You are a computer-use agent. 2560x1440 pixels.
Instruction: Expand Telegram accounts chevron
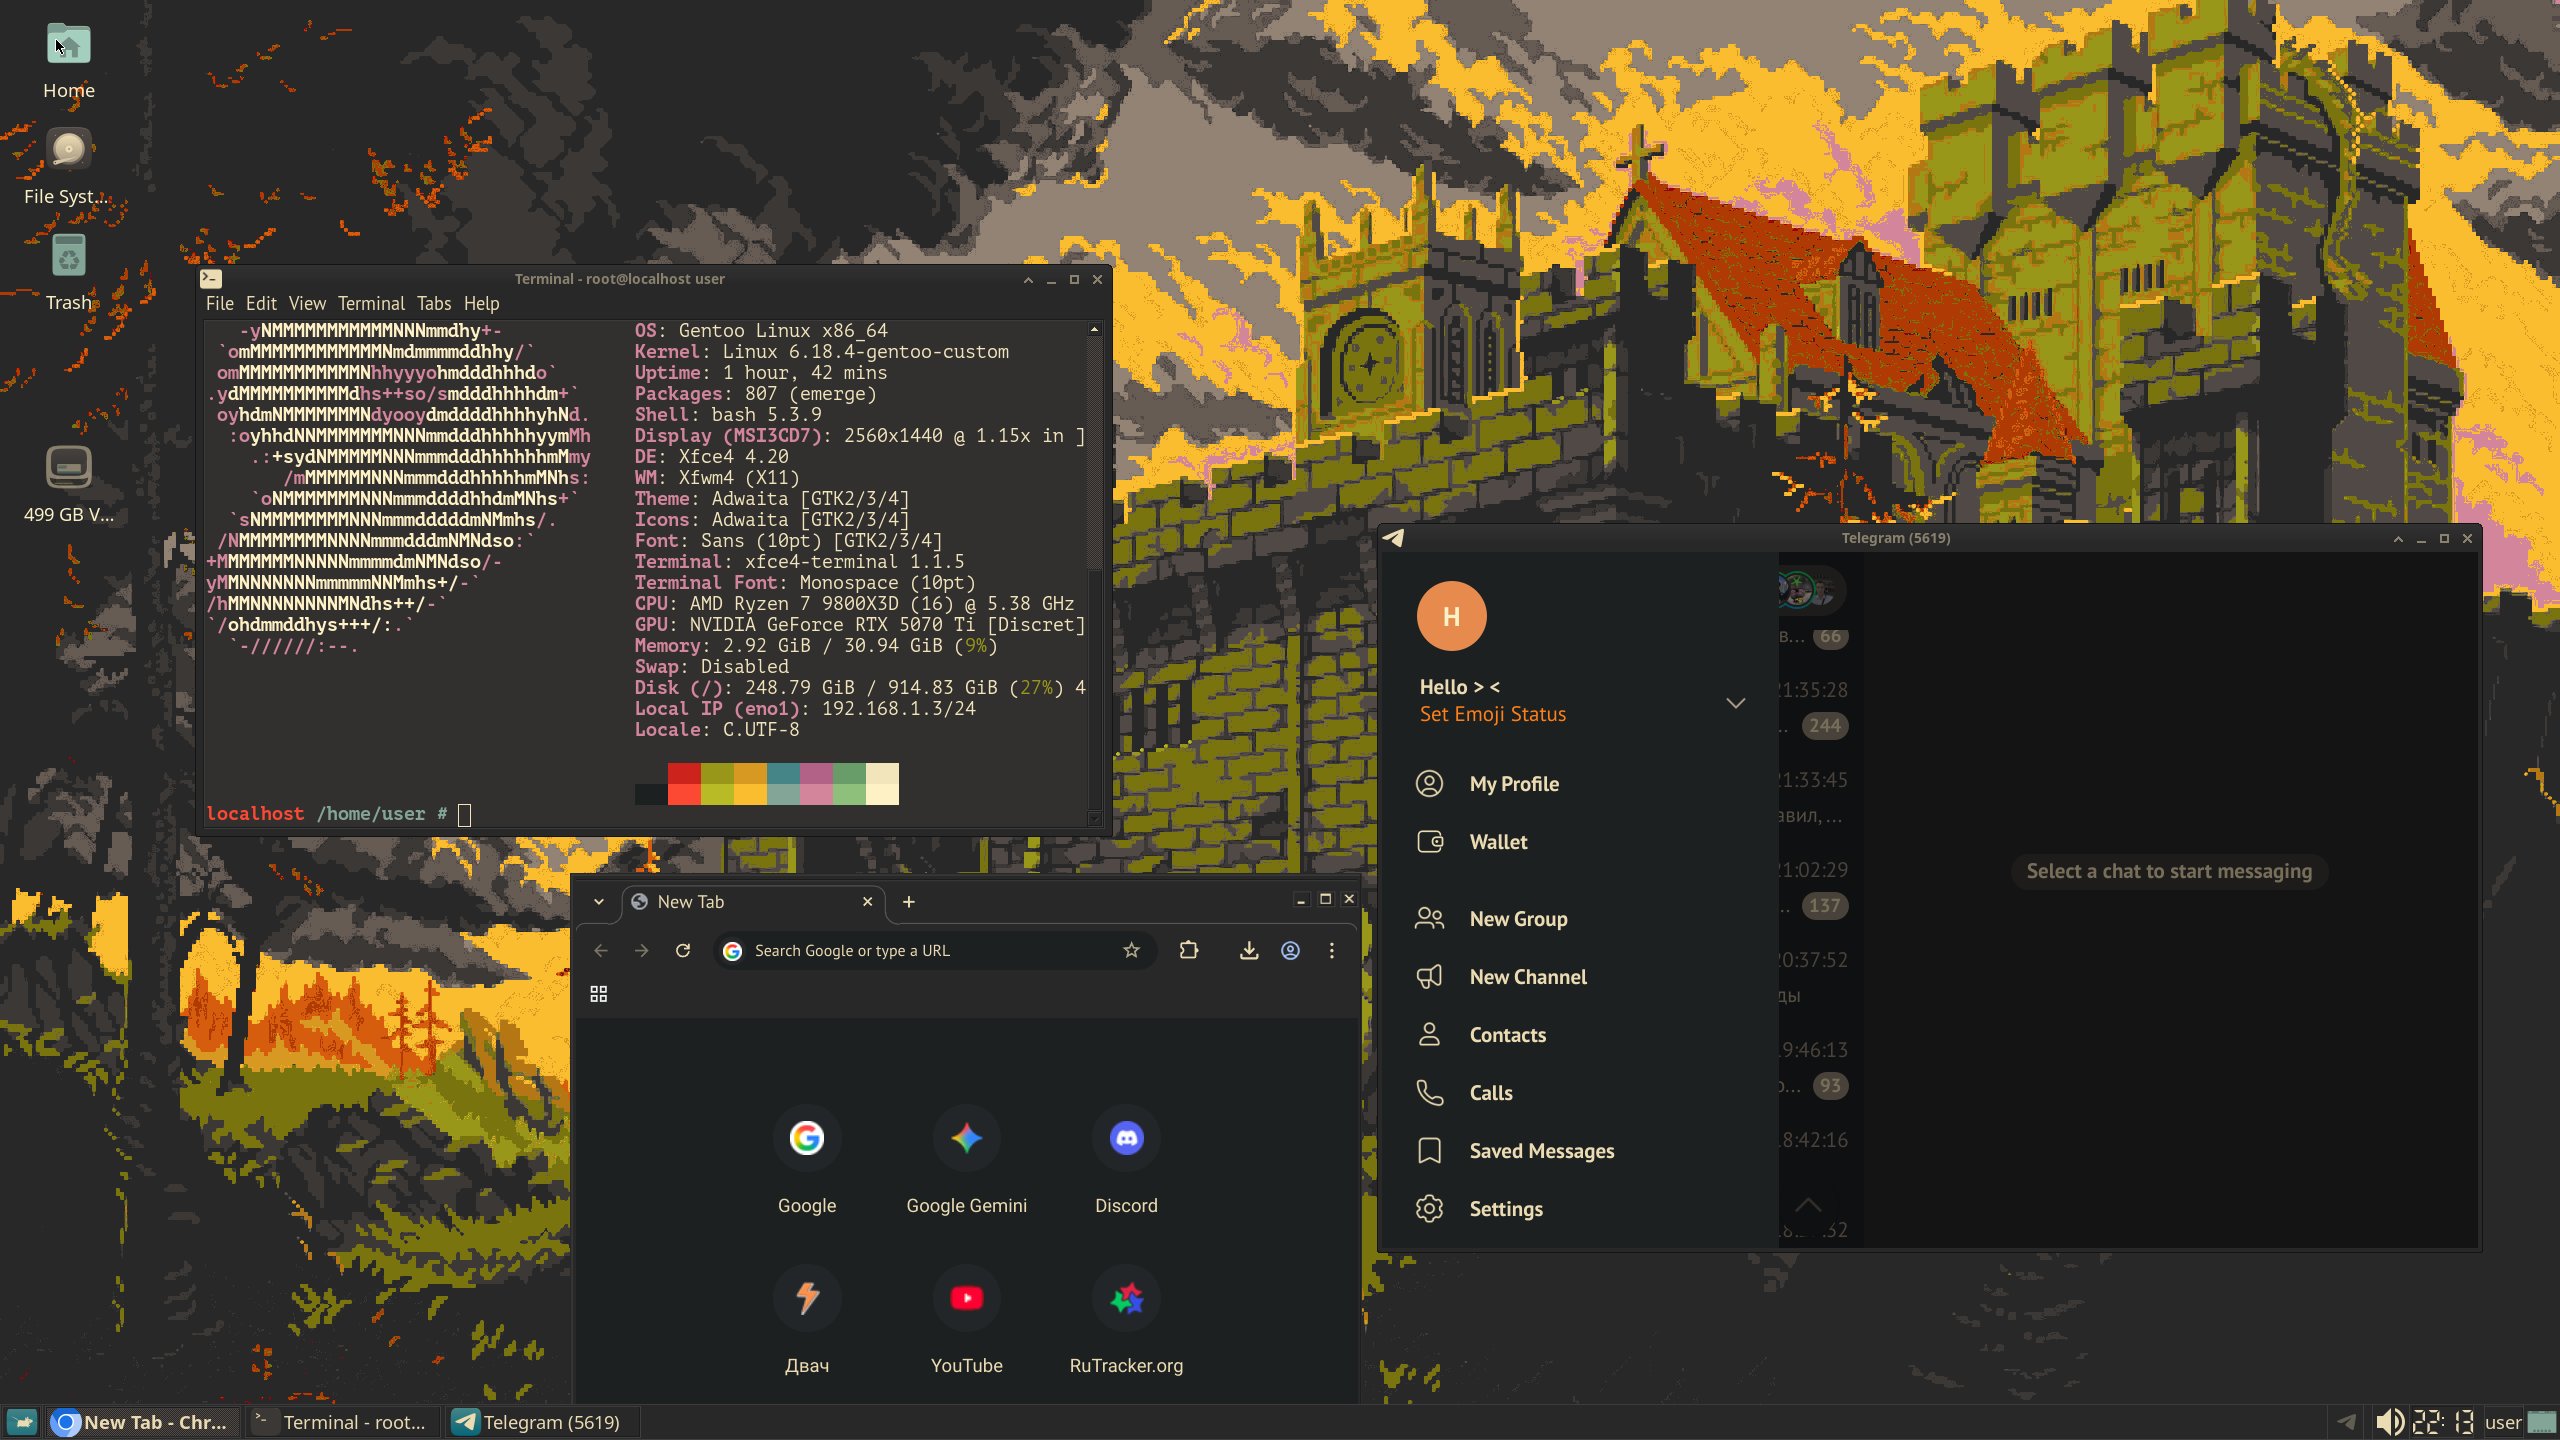[1735, 702]
